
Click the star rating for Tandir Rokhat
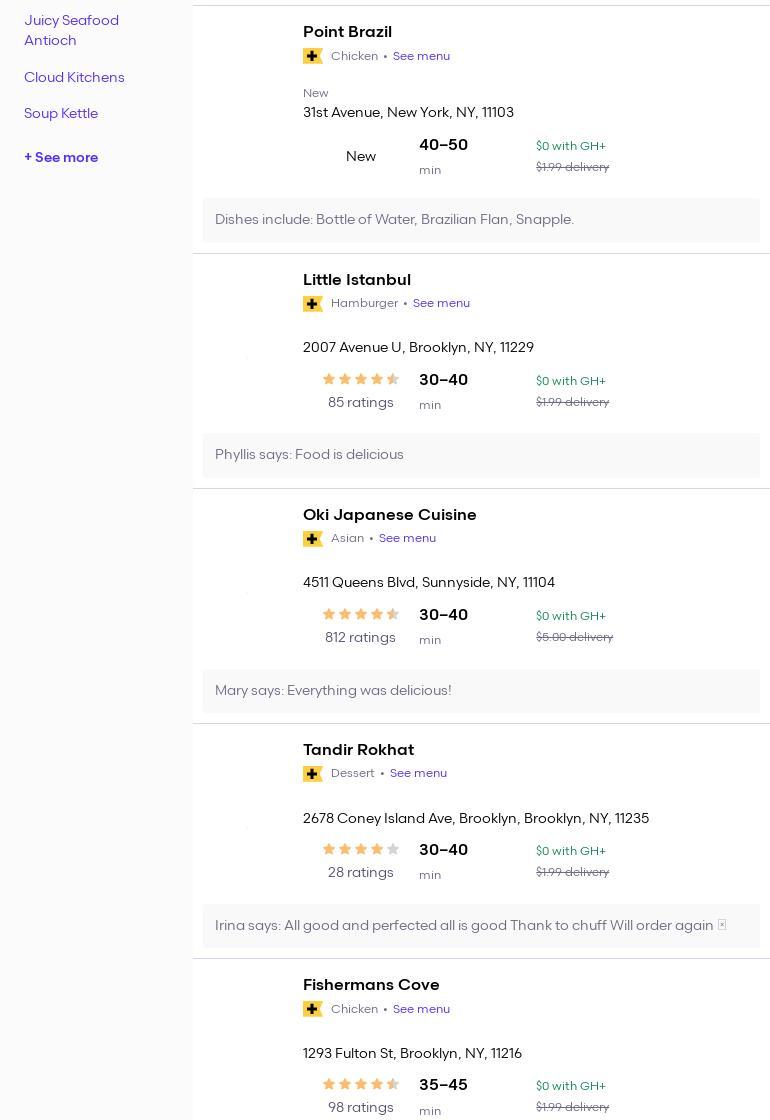click(x=361, y=849)
